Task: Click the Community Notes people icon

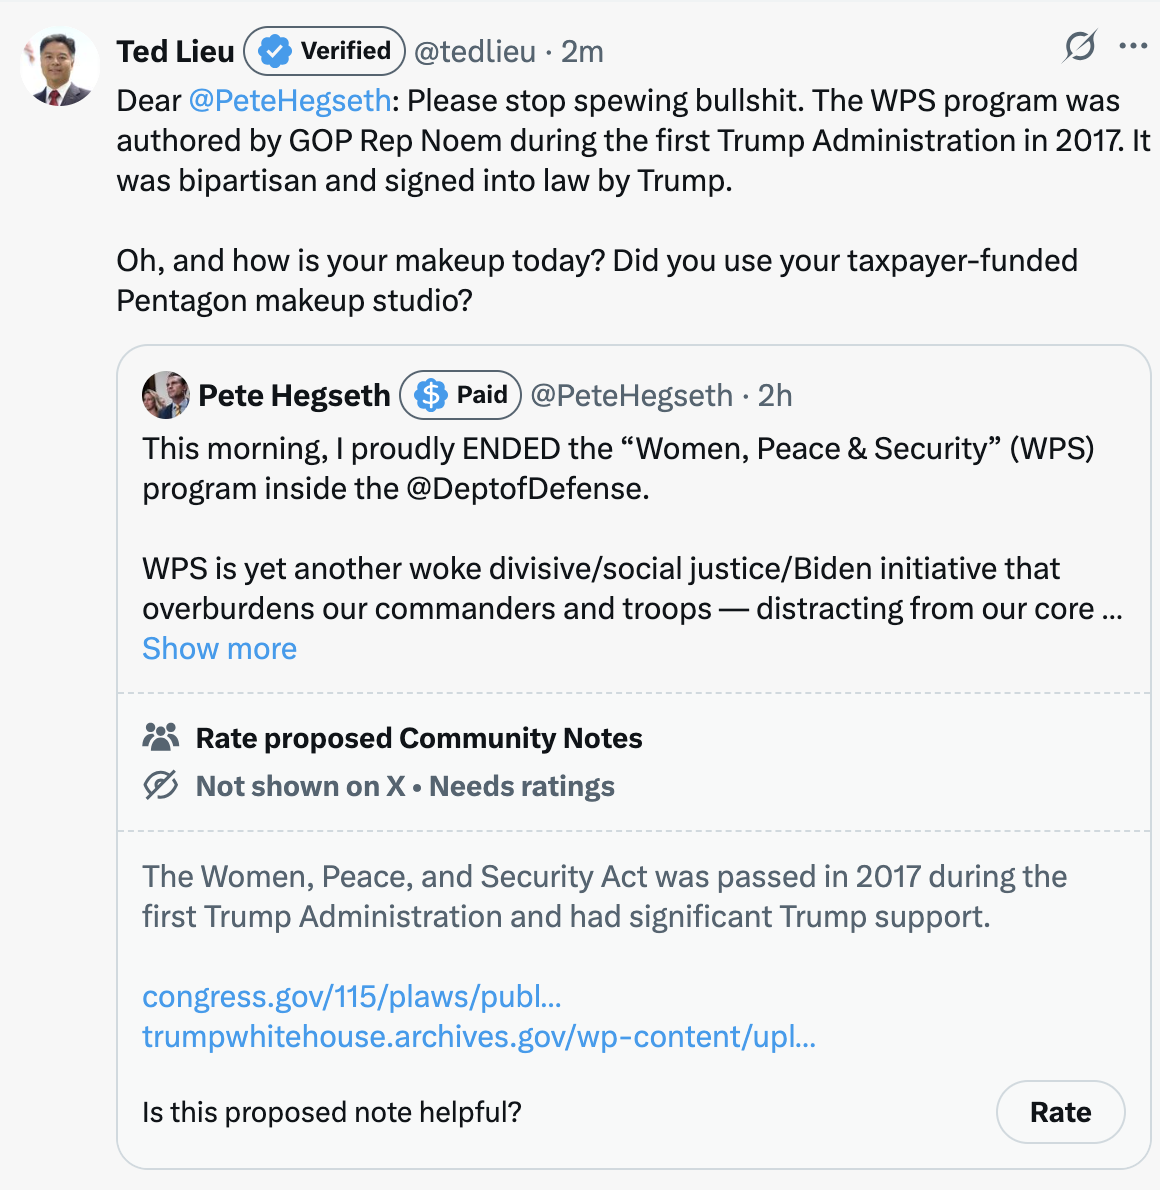Action: [160, 737]
